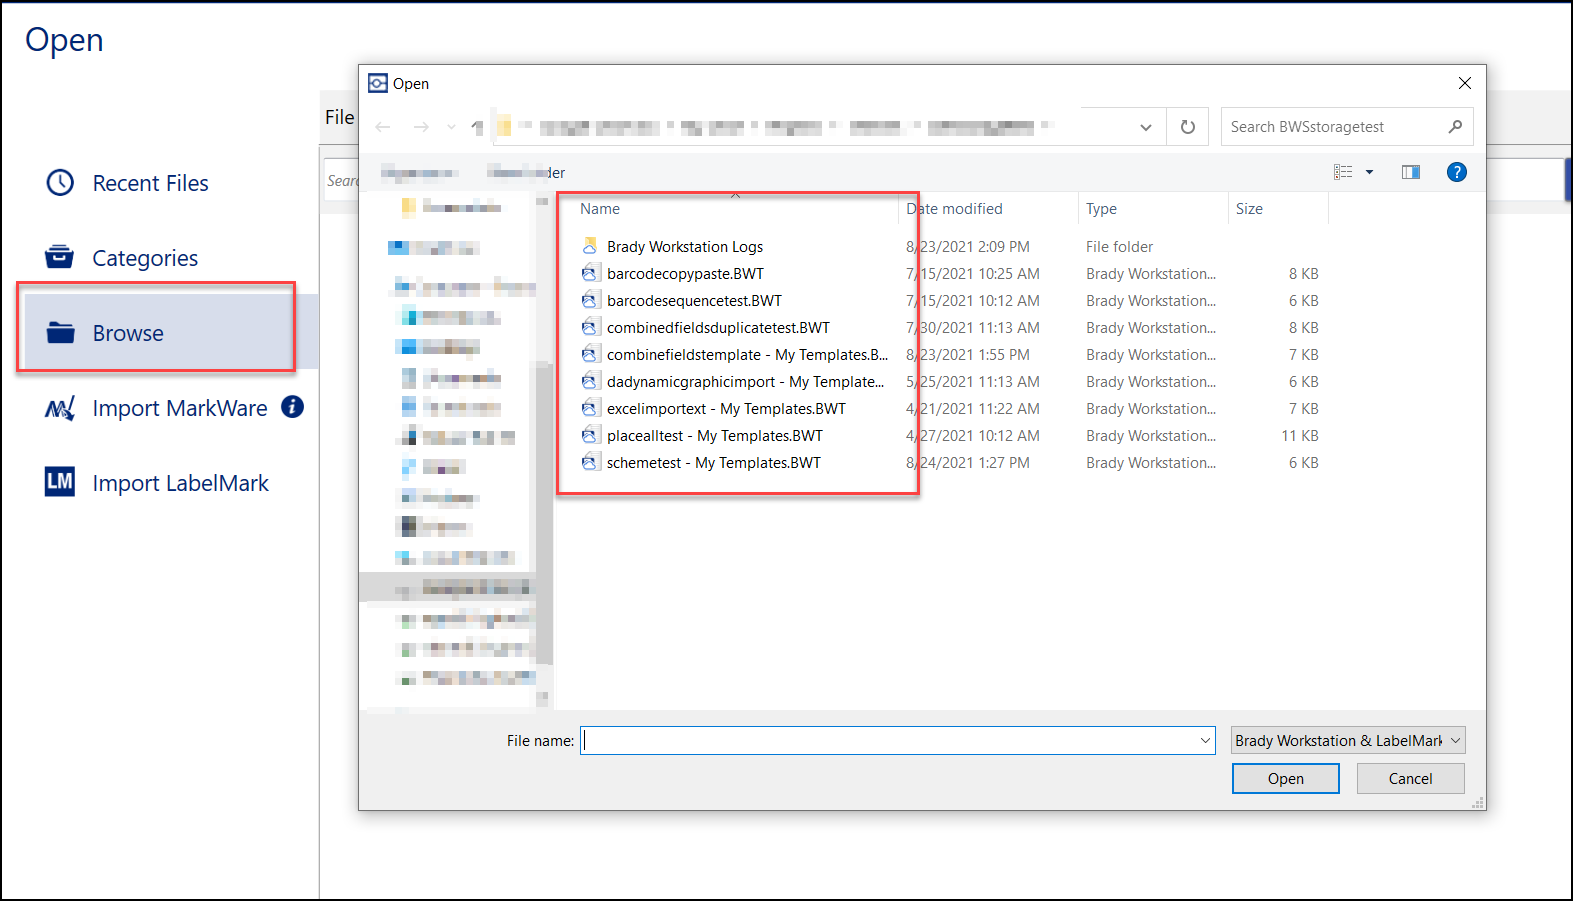Click Import LabelMark option
The image size is (1573, 901).
point(180,483)
